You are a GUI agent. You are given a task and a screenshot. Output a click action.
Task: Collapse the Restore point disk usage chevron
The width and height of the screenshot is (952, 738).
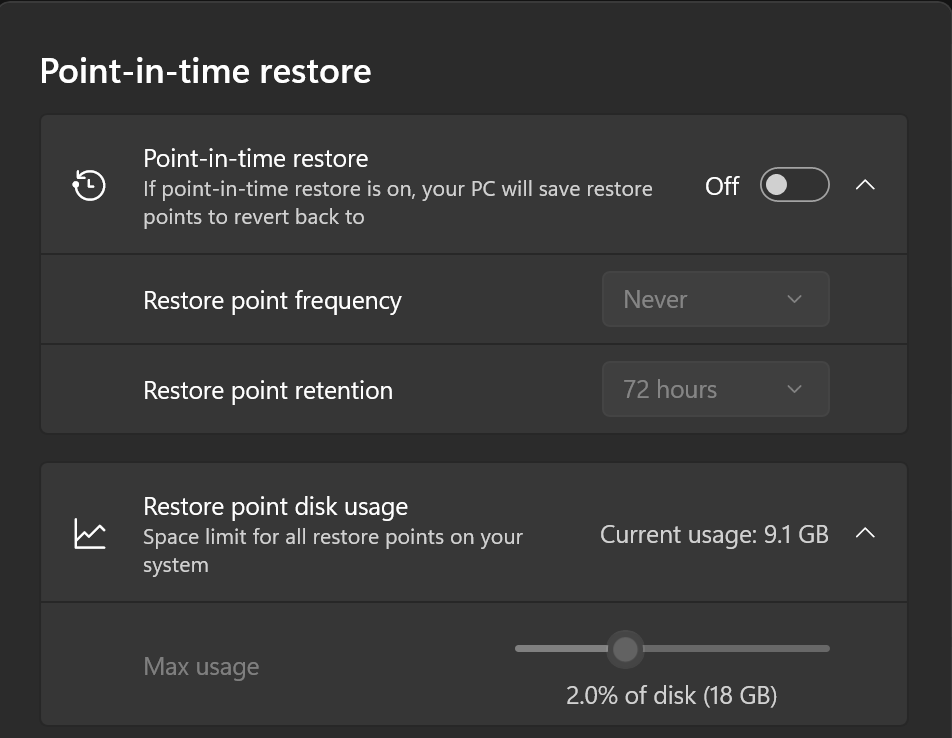click(x=865, y=533)
